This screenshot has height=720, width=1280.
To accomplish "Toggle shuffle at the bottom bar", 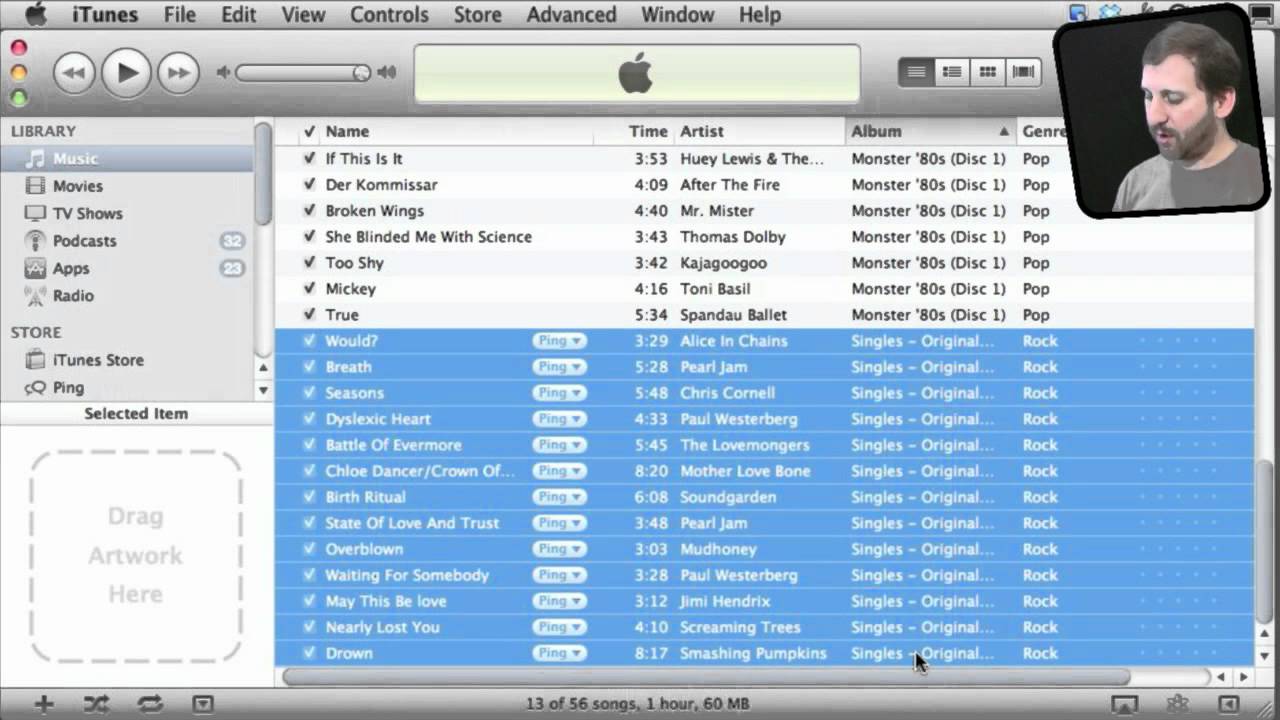I will pyautogui.click(x=96, y=704).
